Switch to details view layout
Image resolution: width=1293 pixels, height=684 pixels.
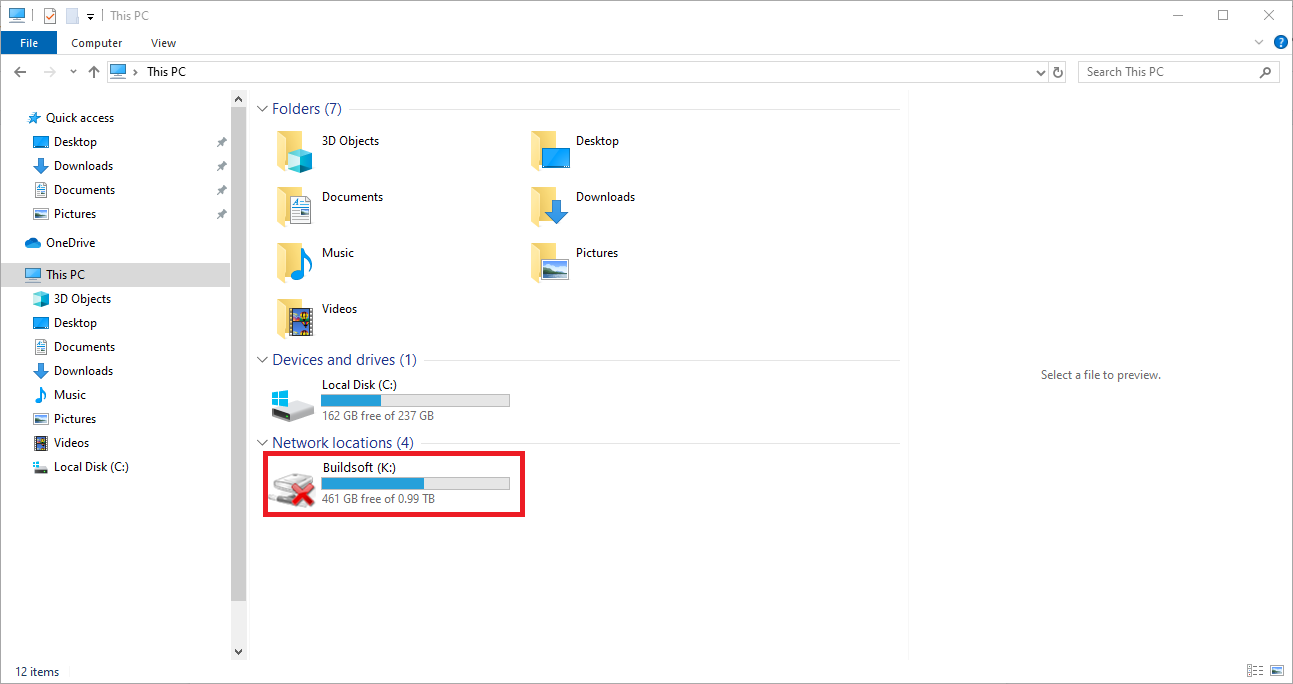[x=1254, y=671]
